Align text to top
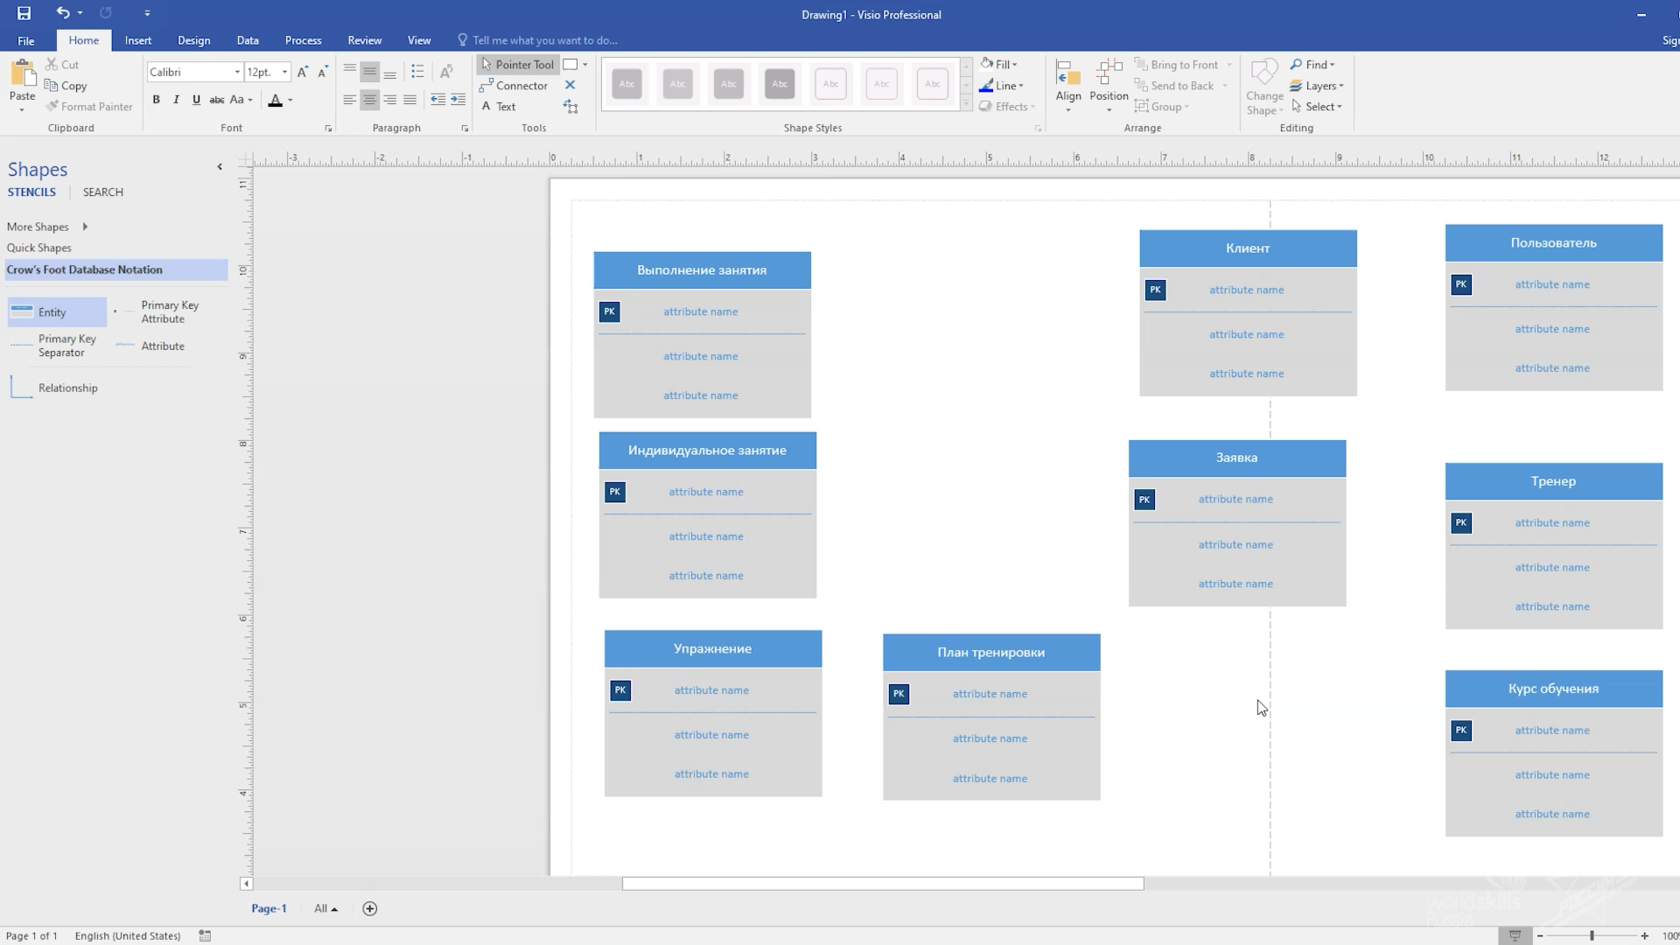Viewport: 1680px width, 945px height. (x=349, y=71)
